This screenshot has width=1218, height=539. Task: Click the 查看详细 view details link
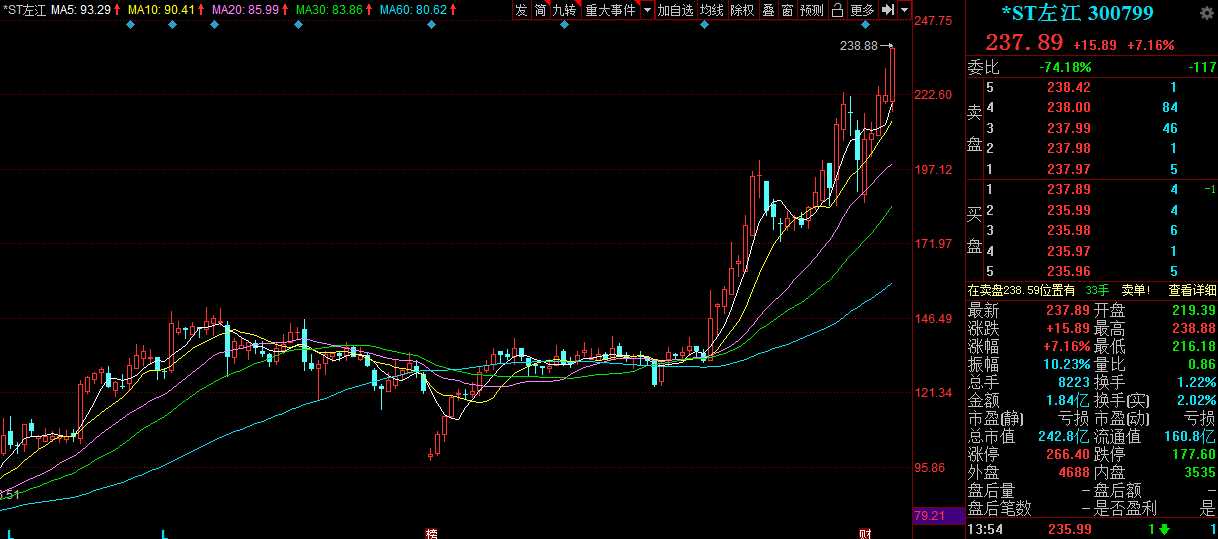click(x=1192, y=290)
